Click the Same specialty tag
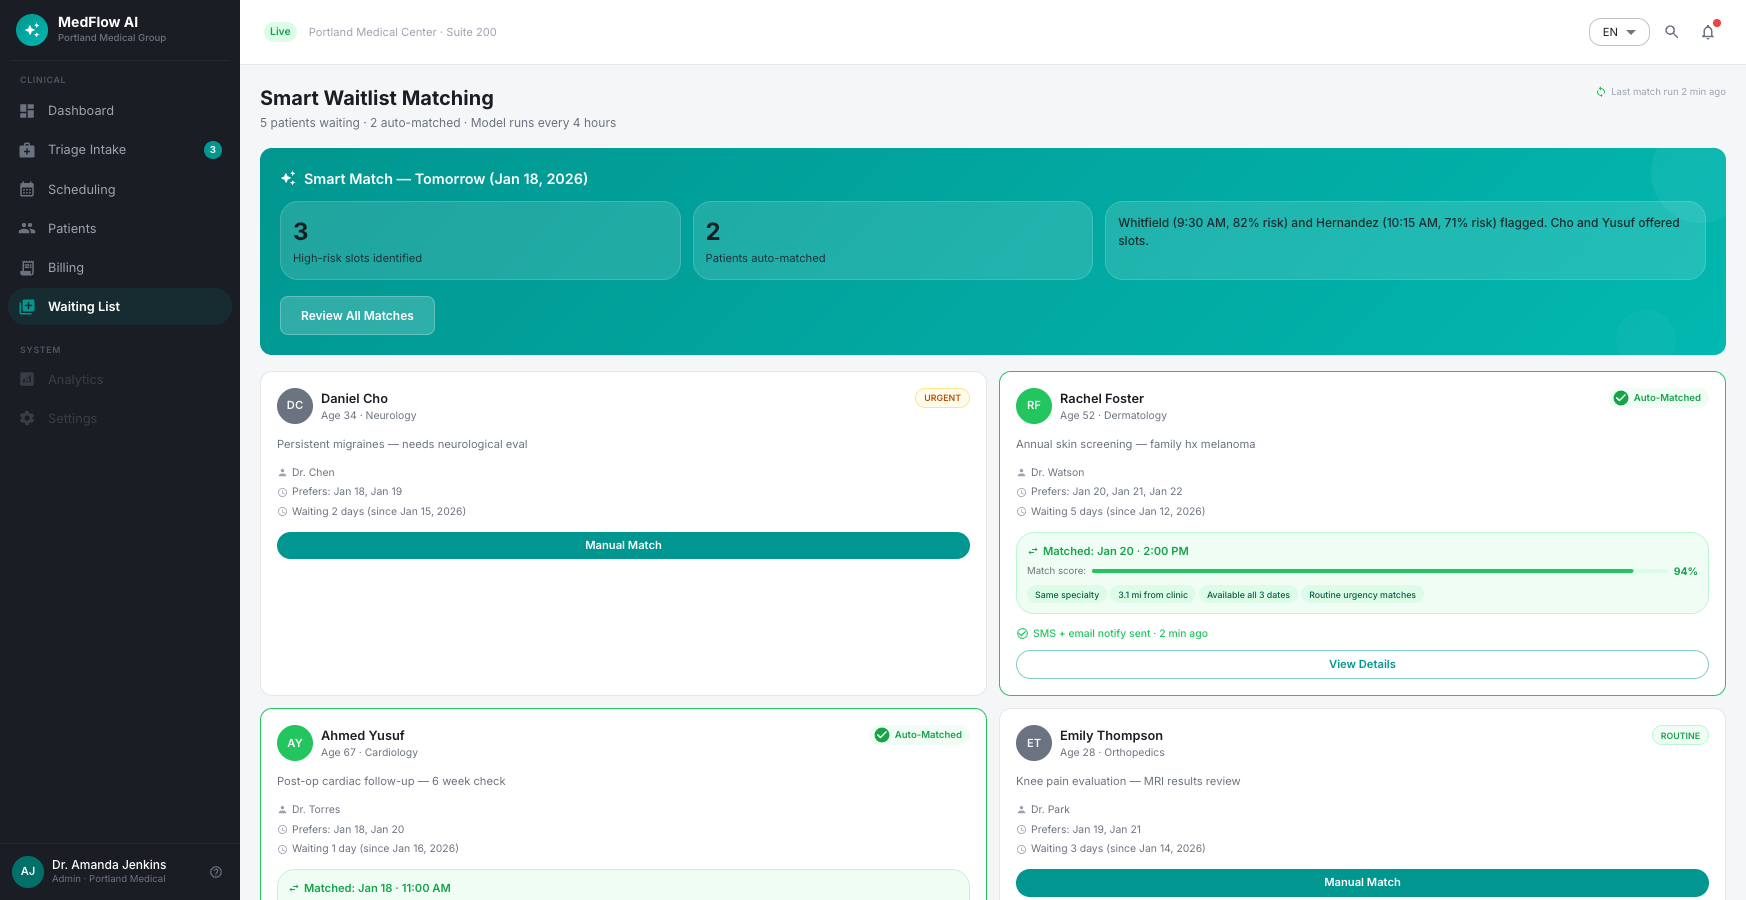Screen dimensions: 1746x900 pos(1067,595)
